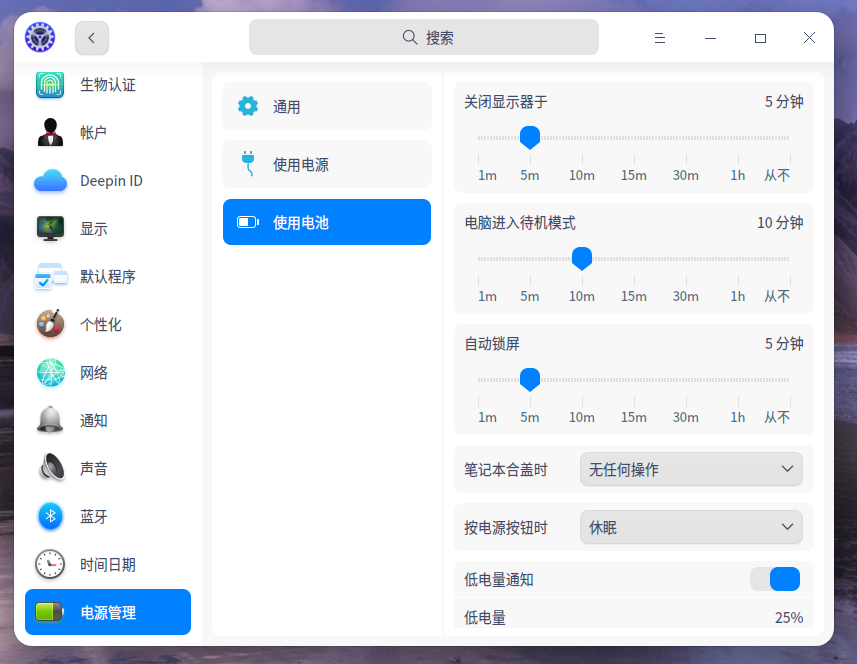Viewport: 857px width, 664px height.
Task: Select the 使用电池 tab
Action: point(327,222)
